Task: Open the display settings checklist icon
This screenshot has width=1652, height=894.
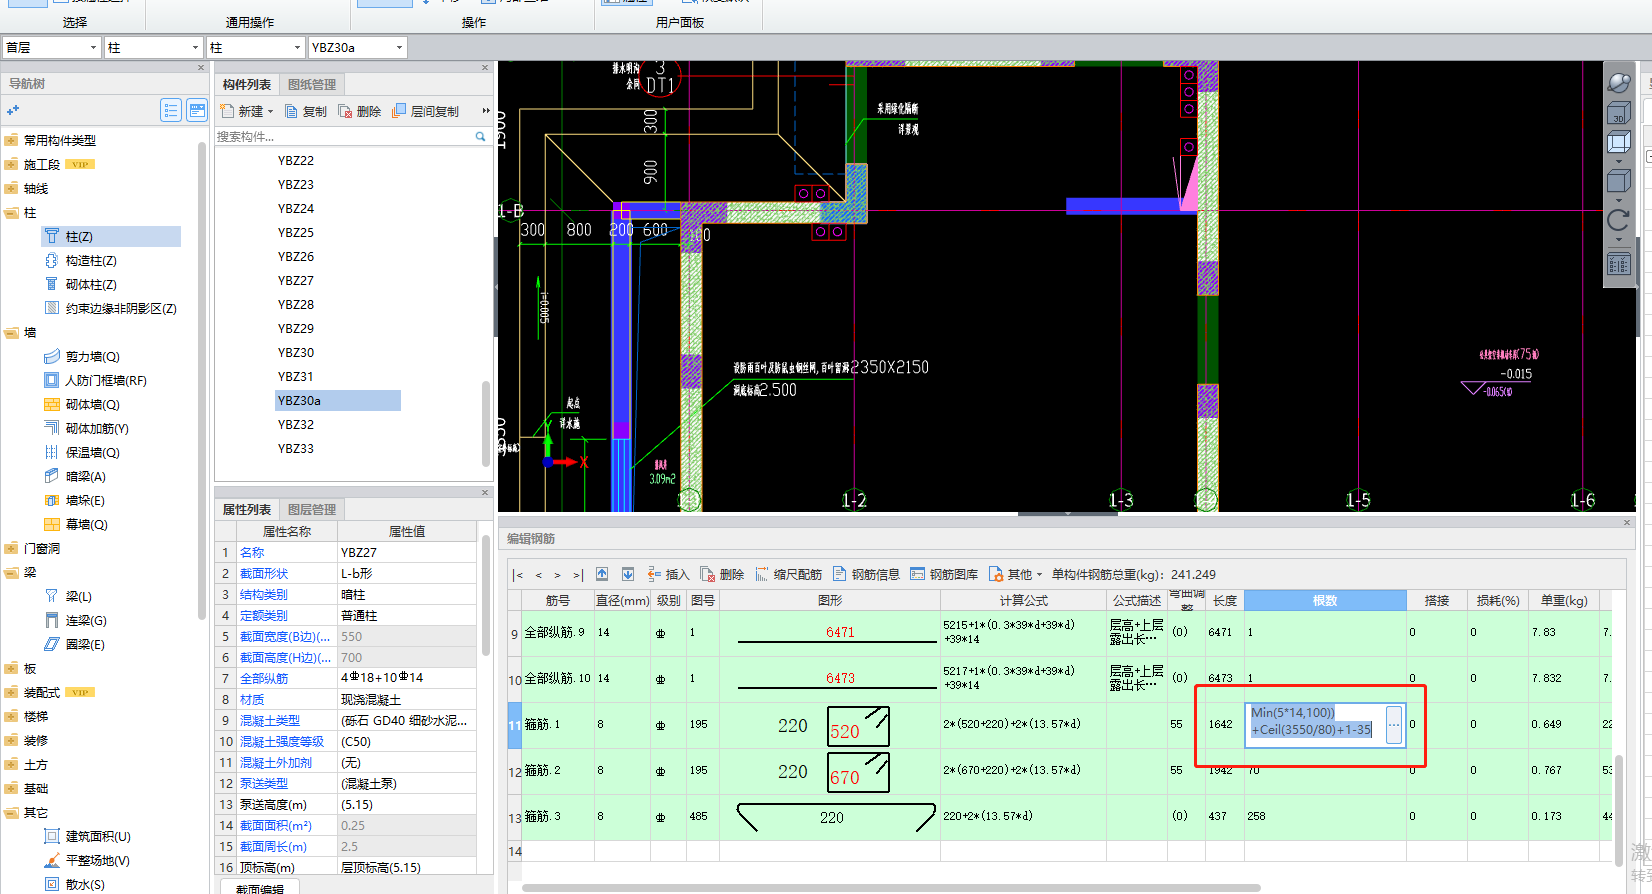Action: coord(1618,264)
